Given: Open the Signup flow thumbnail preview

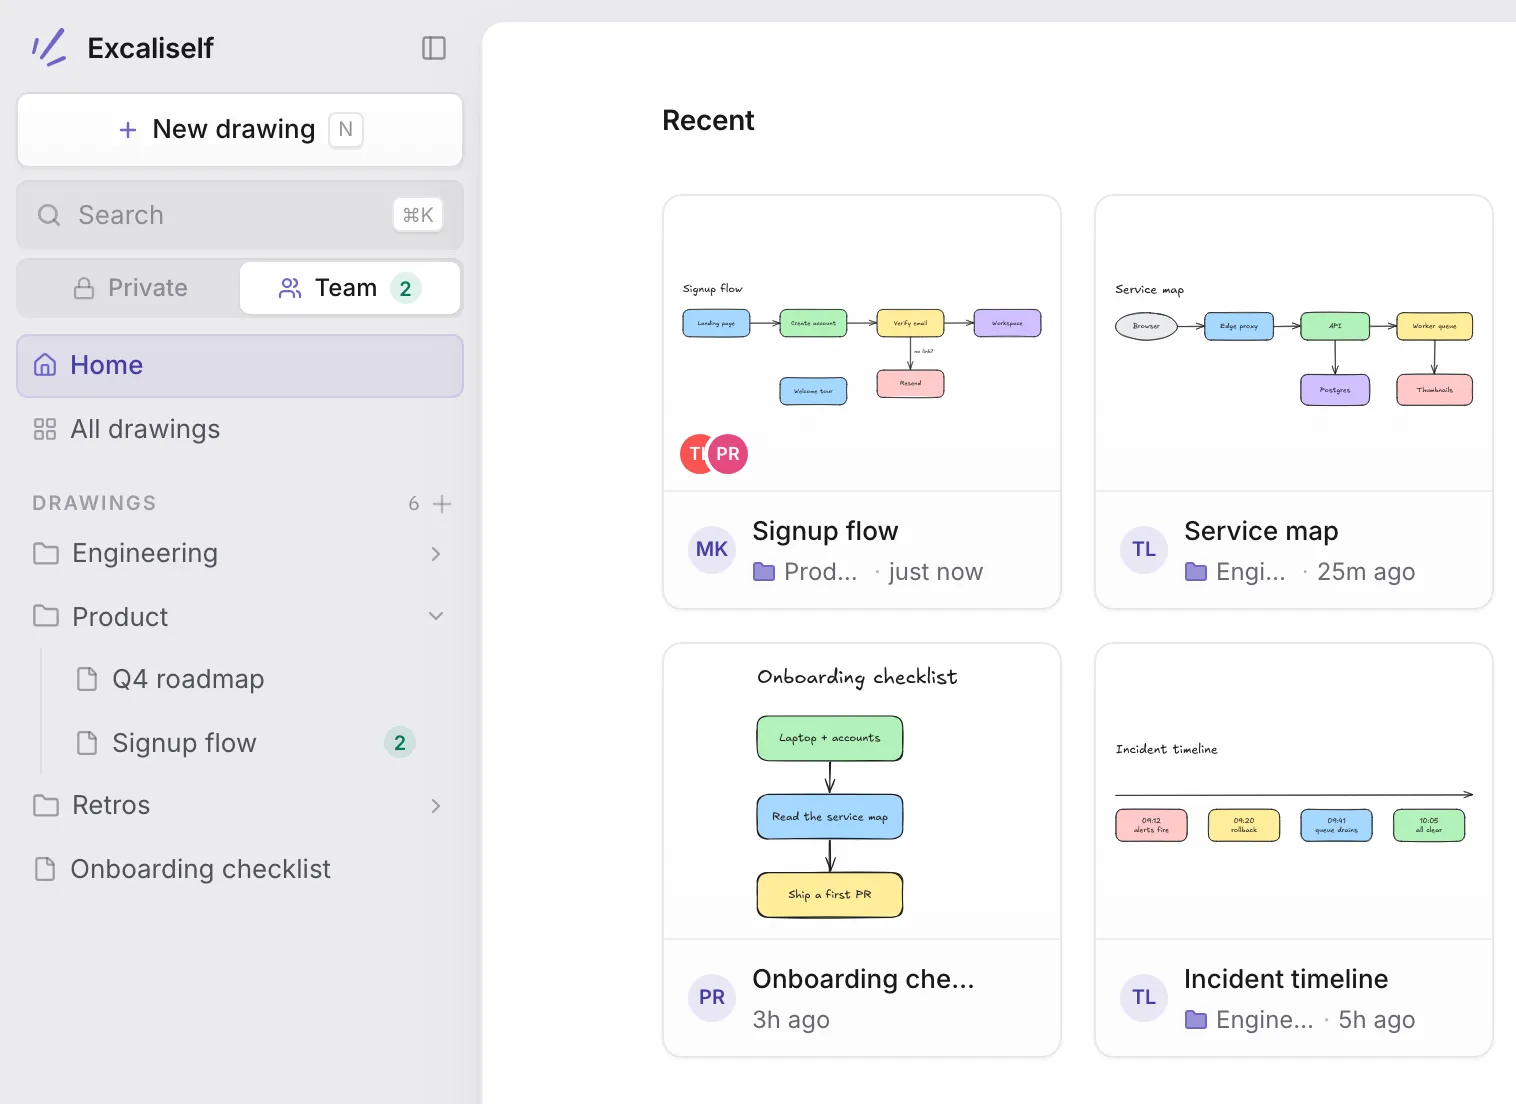Looking at the screenshot, I should tap(862, 343).
